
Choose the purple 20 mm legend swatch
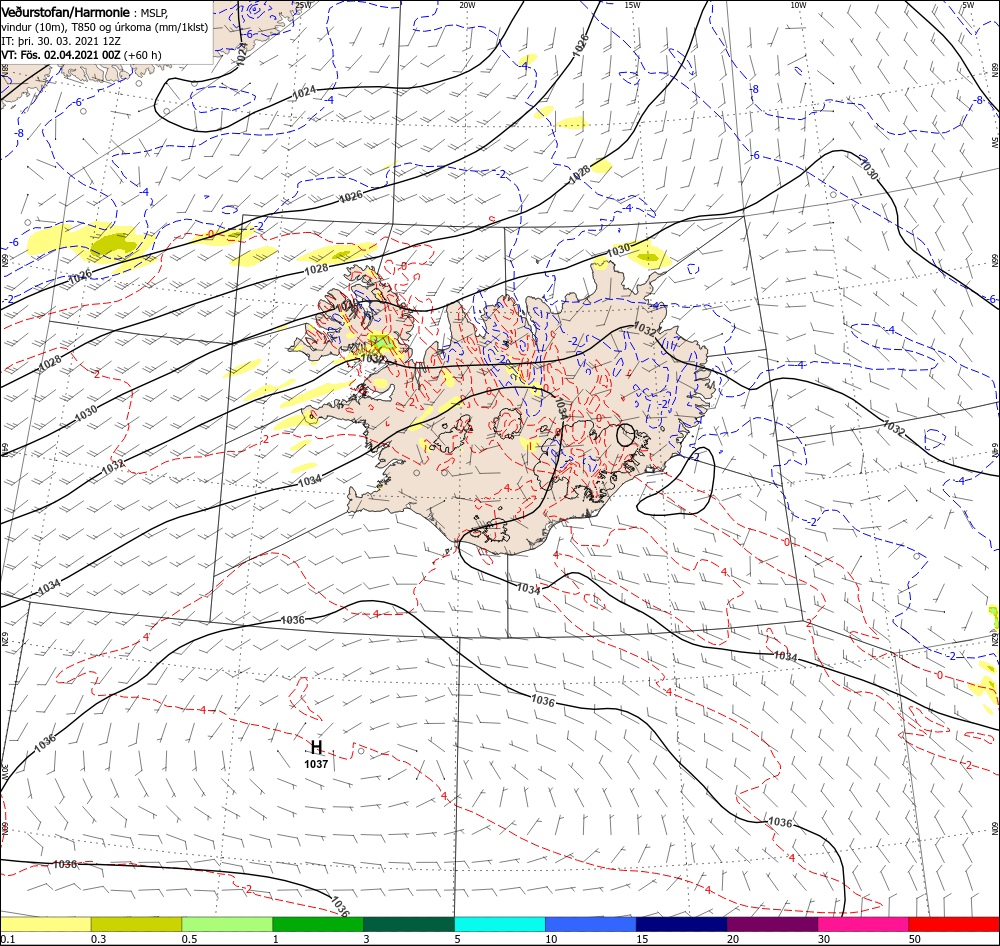772,924
